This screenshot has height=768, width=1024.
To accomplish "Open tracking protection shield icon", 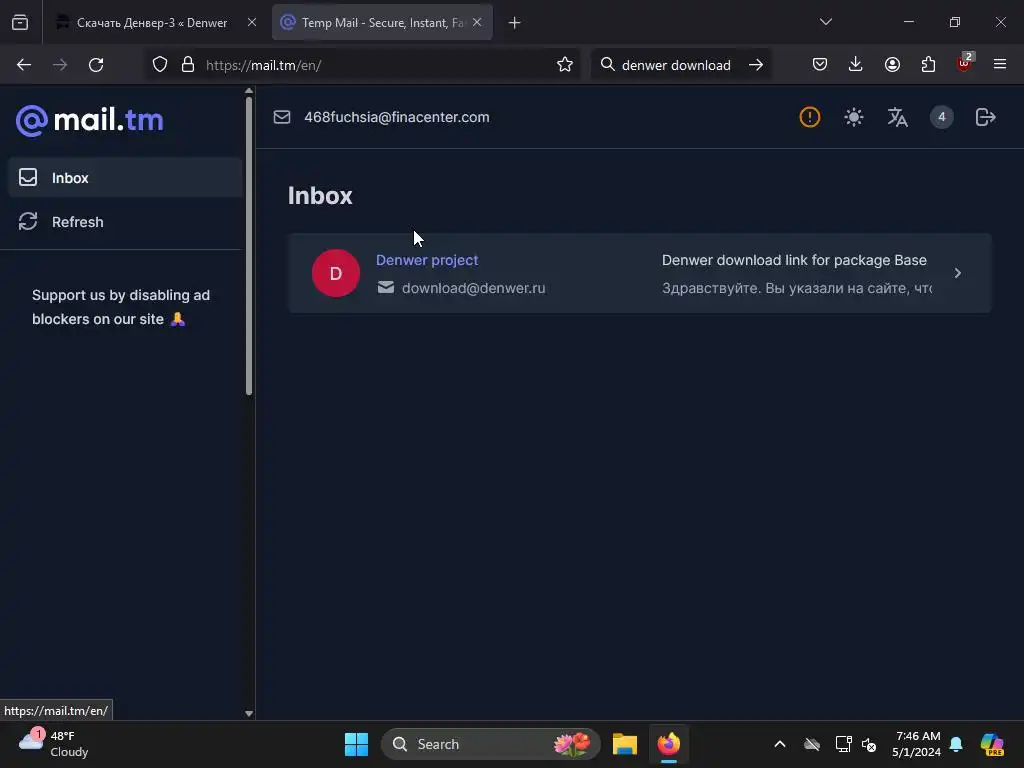I will (x=160, y=65).
